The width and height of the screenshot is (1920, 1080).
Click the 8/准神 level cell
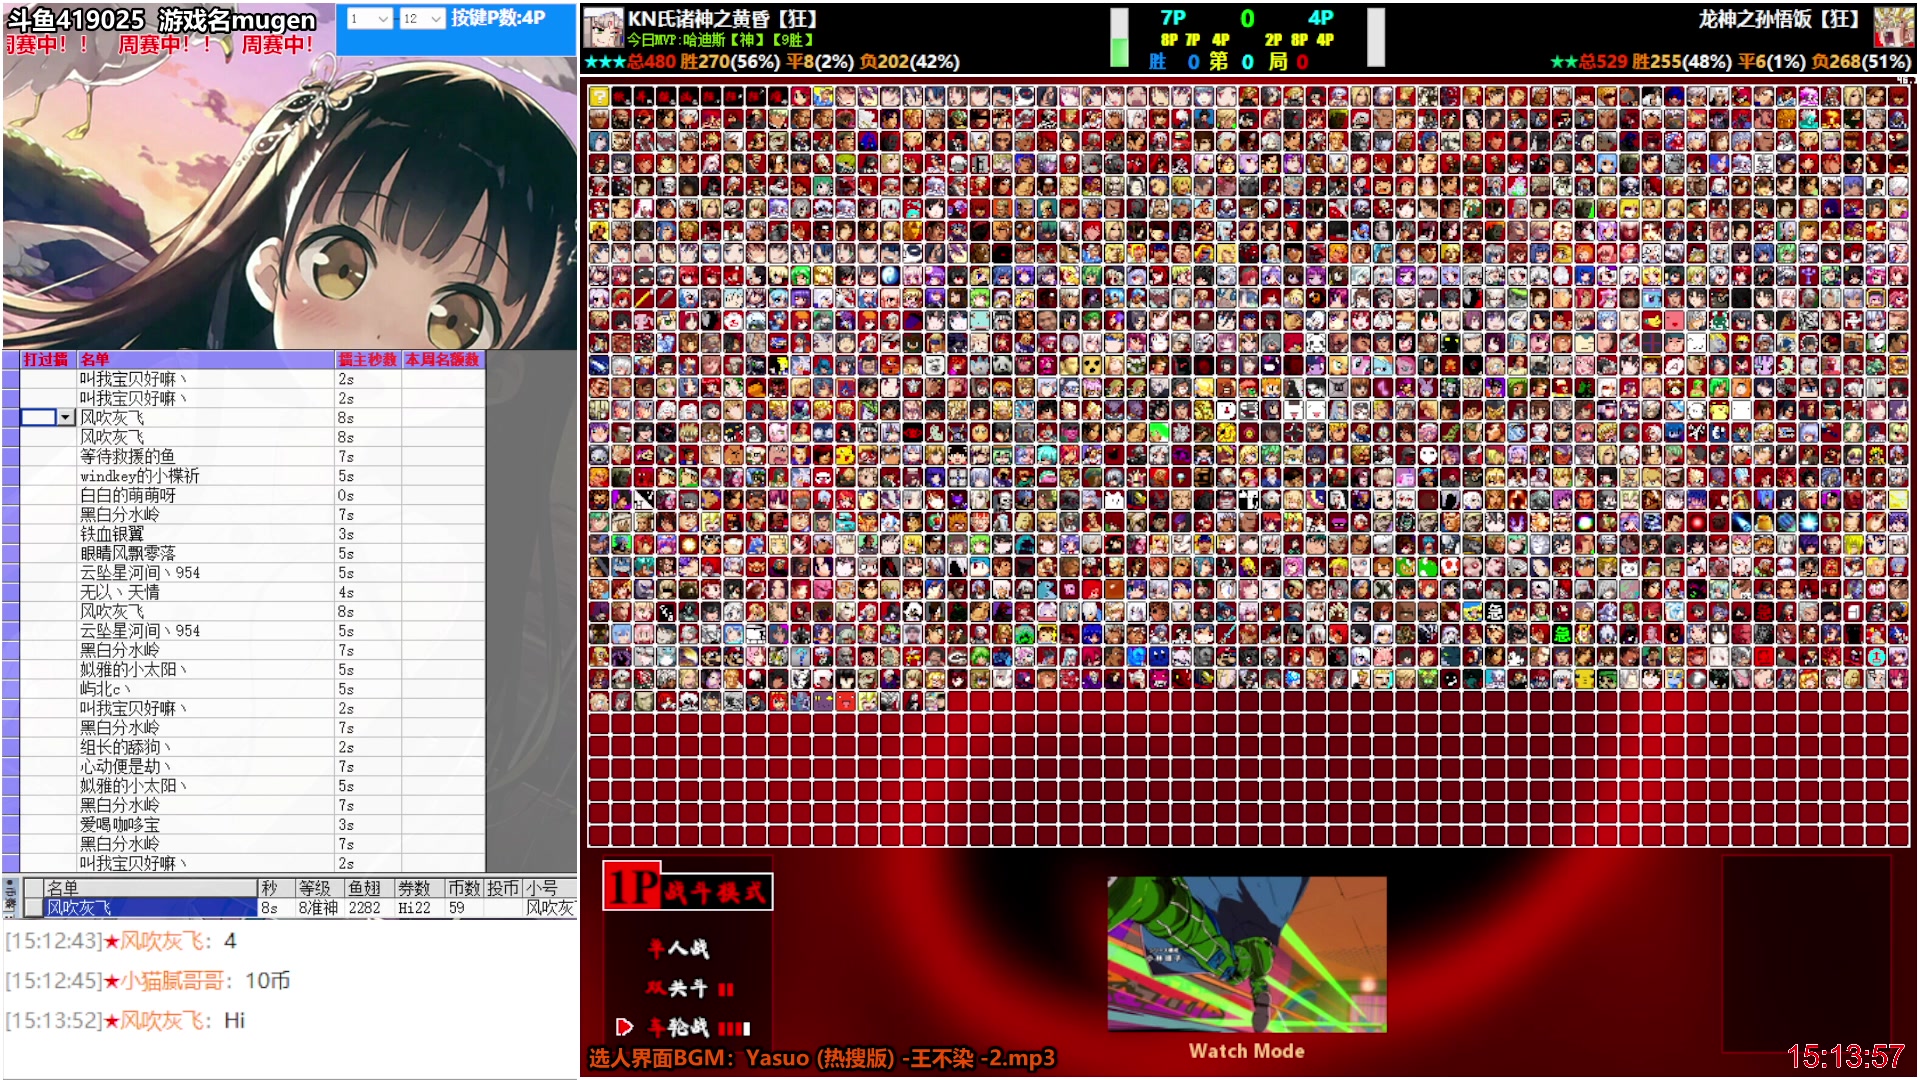click(318, 908)
